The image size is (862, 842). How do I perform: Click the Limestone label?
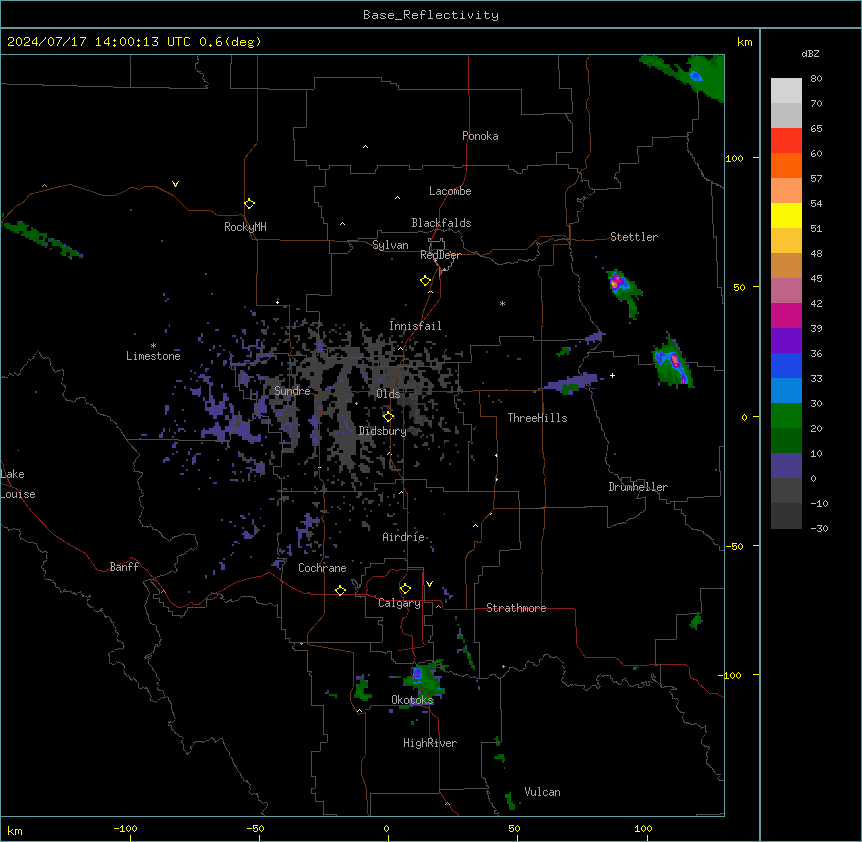pos(153,356)
